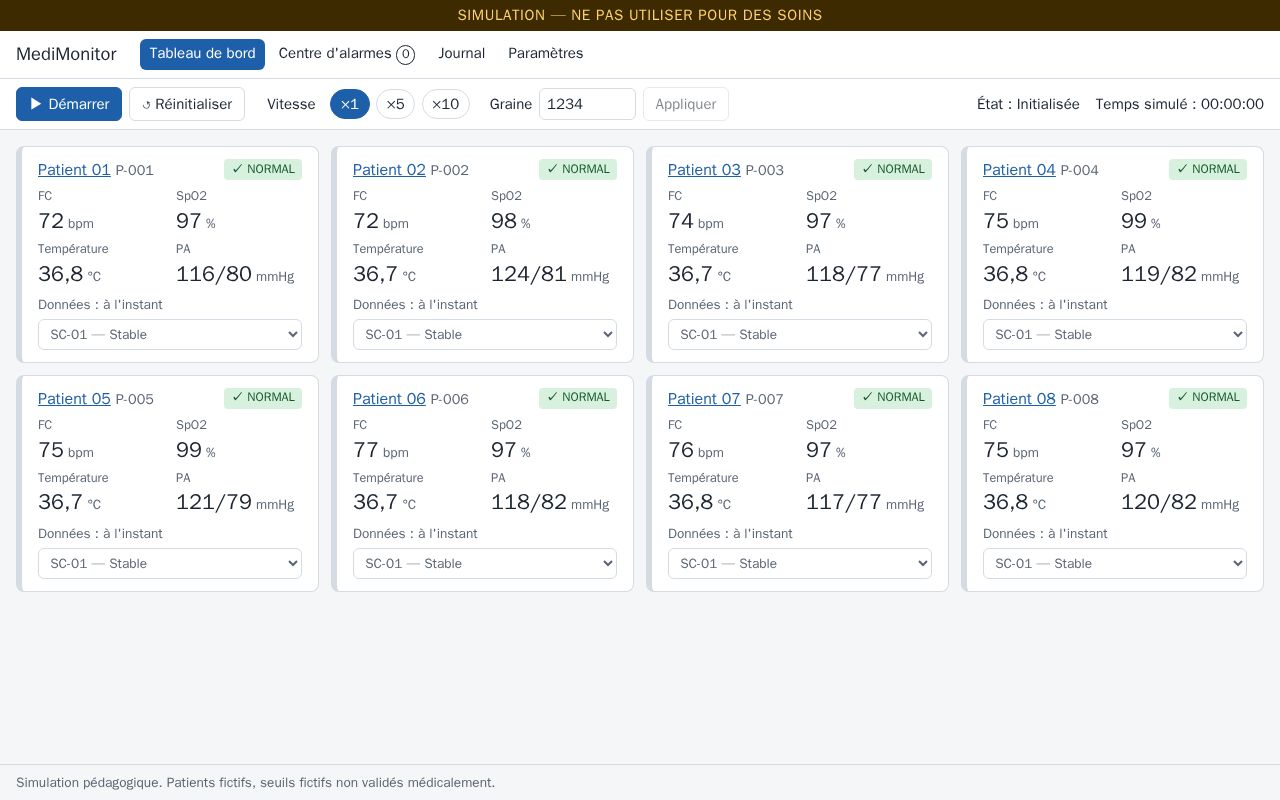Screen dimensions: 1280x800
Task: Expand scenario dropdown for Patient 05
Action: [170, 564]
